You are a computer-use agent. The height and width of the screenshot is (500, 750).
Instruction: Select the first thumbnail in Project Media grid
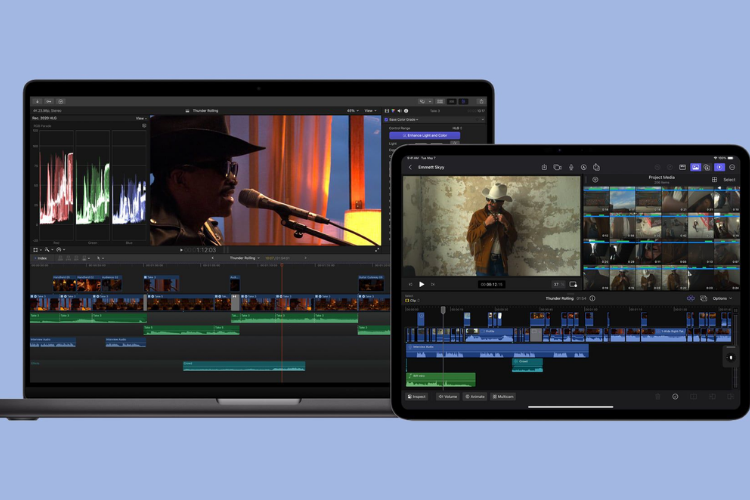pos(596,200)
